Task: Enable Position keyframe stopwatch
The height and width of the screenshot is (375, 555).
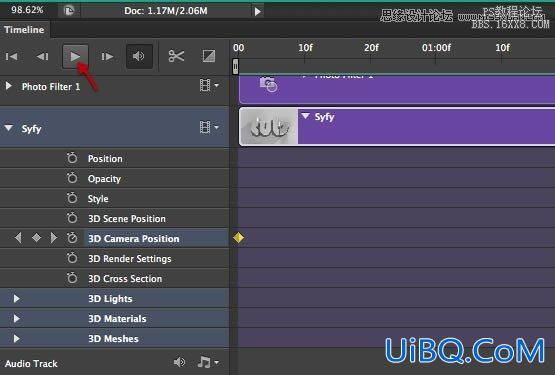Action: [72, 158]
